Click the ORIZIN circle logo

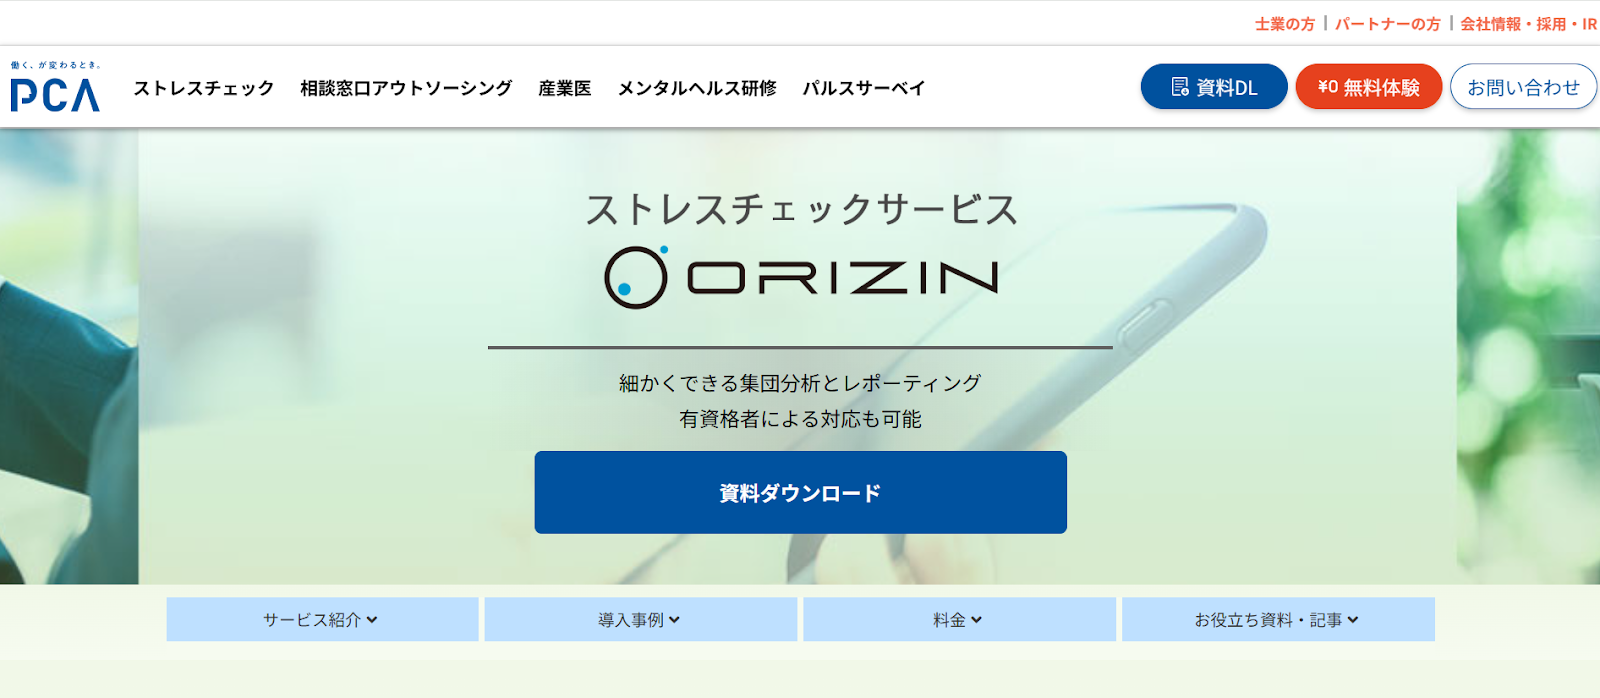point(636,277)
